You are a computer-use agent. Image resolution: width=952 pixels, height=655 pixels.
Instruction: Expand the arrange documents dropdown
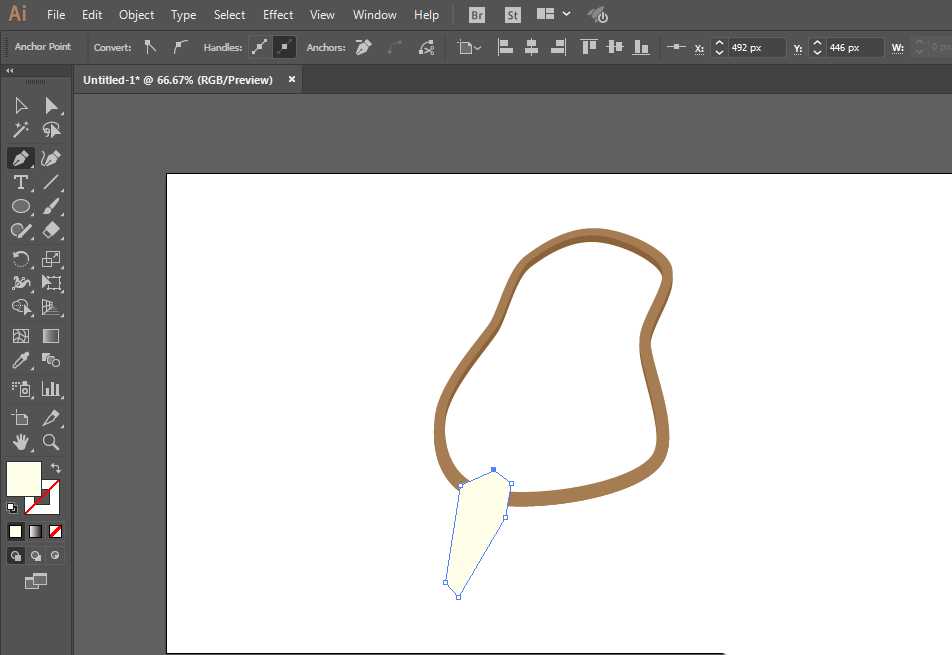[x=567, y=15]
